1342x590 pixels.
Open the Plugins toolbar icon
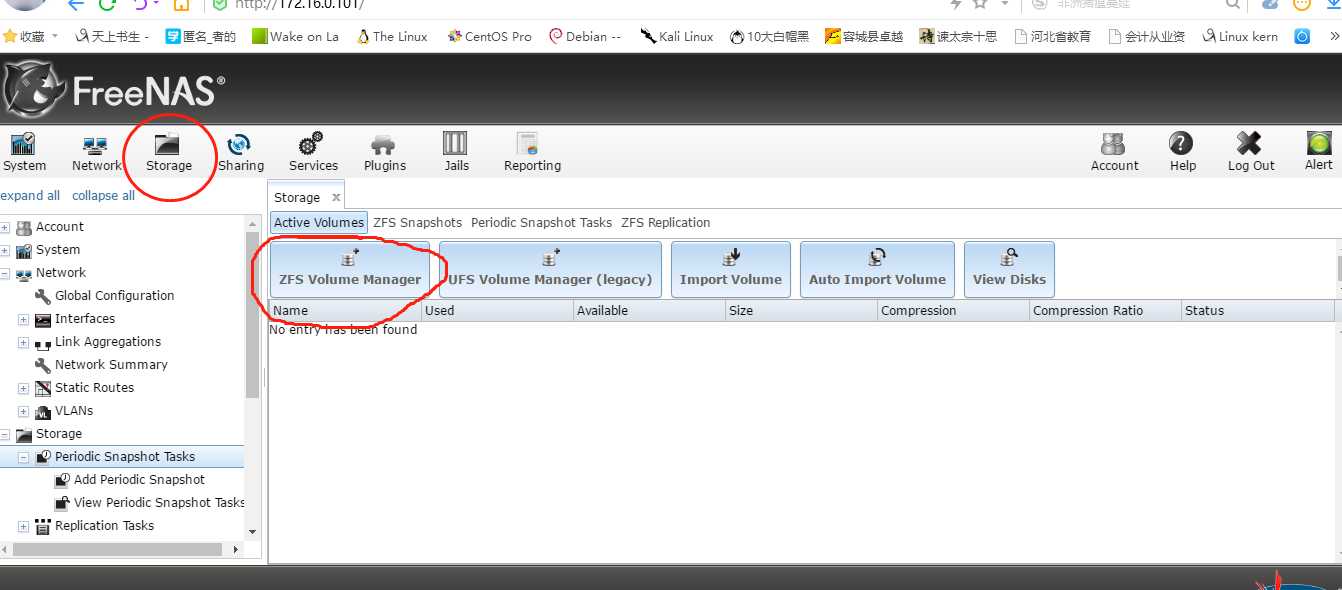pyautogui.click(x=384, y=152)
